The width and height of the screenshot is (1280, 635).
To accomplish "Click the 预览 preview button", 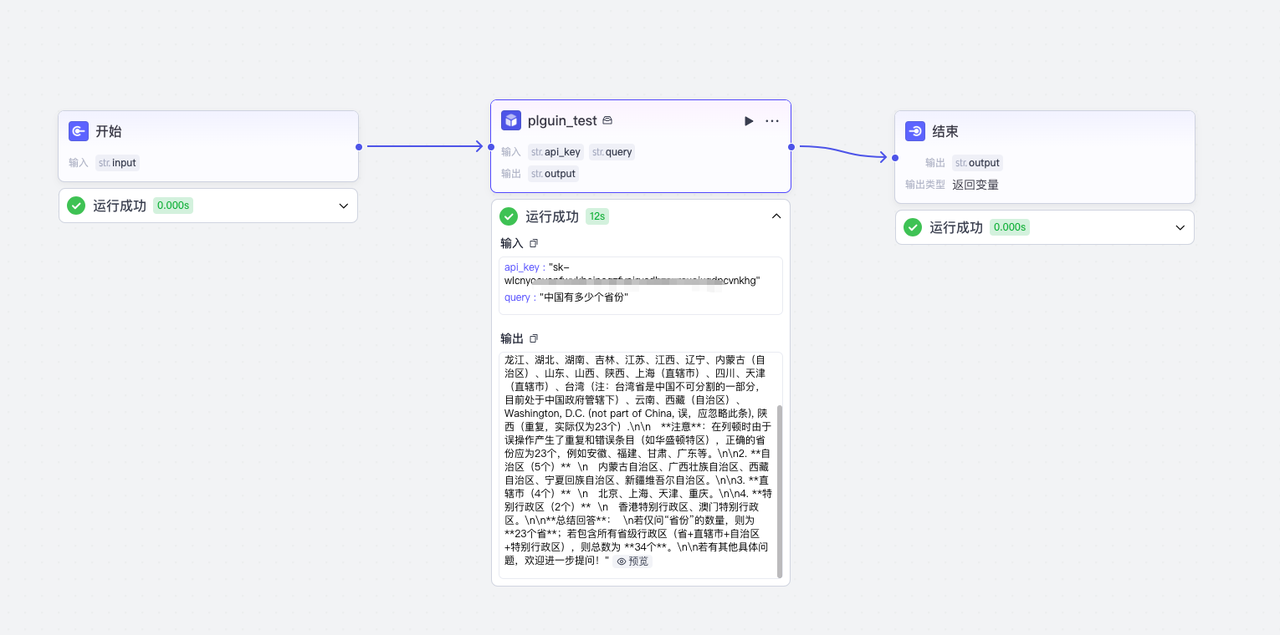I will click(x=632, y=561).
